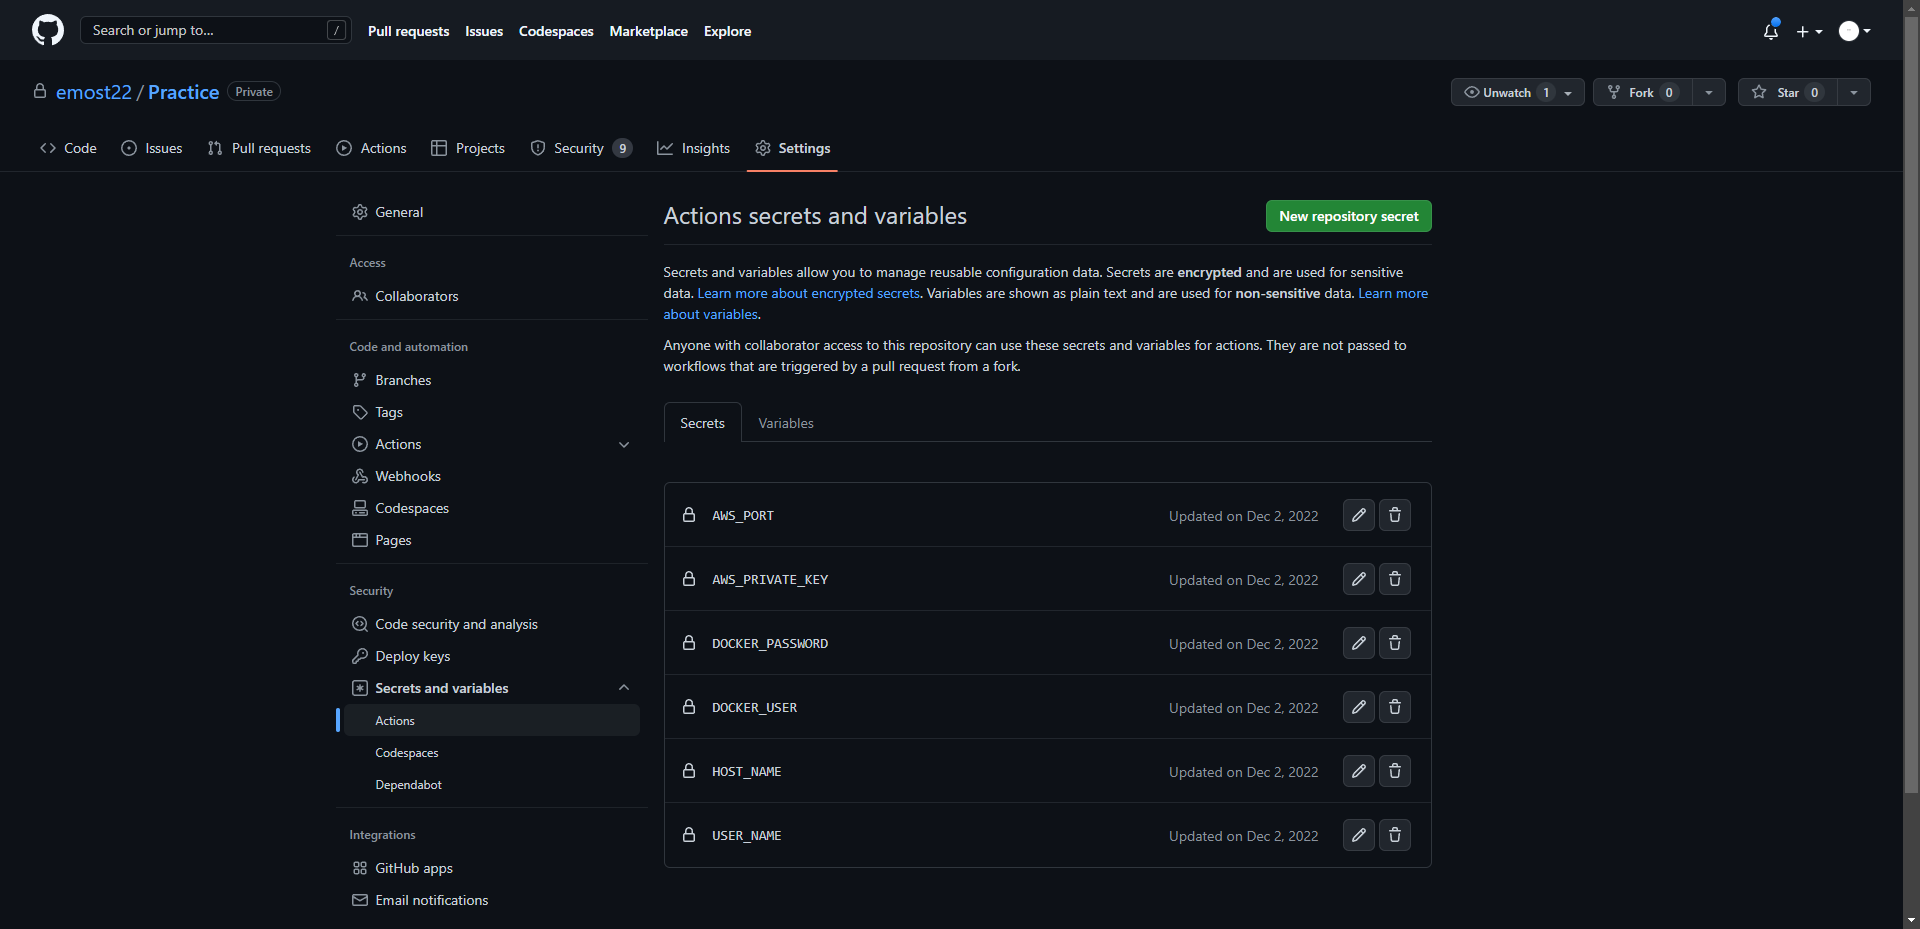Open Deploy keys settings

point(492,656)
